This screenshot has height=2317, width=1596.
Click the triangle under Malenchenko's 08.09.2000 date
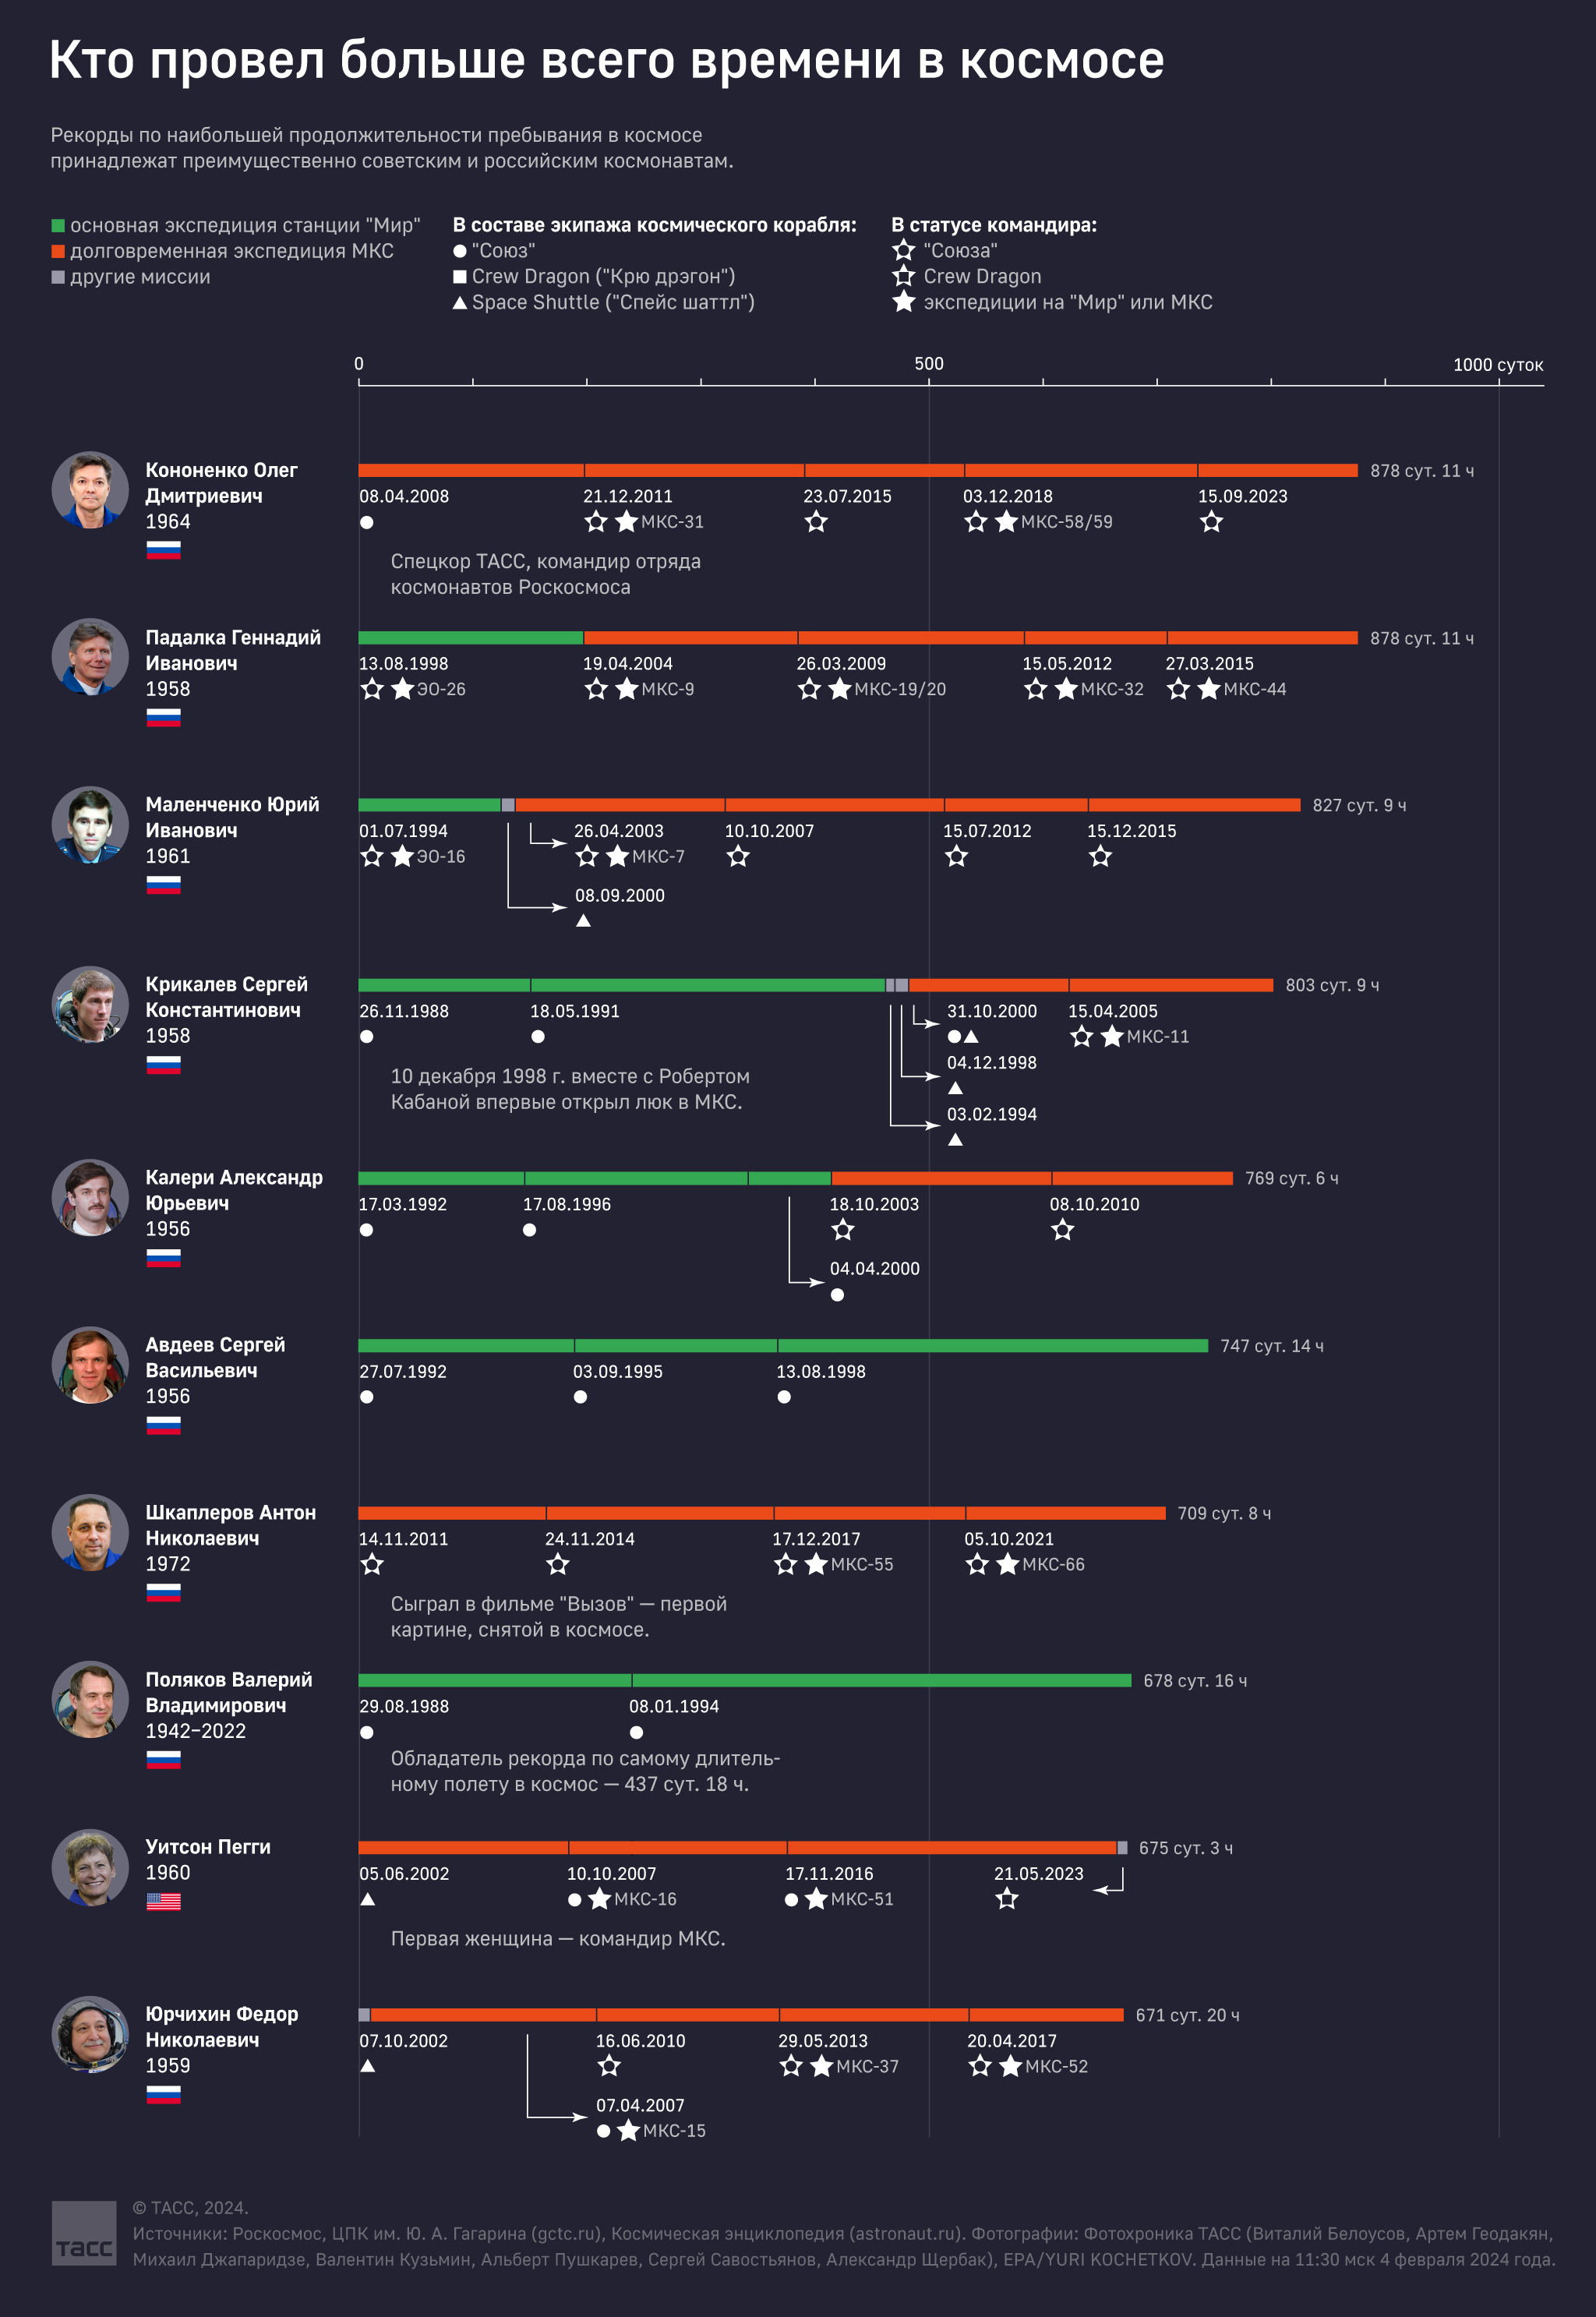tap(583, 920)
